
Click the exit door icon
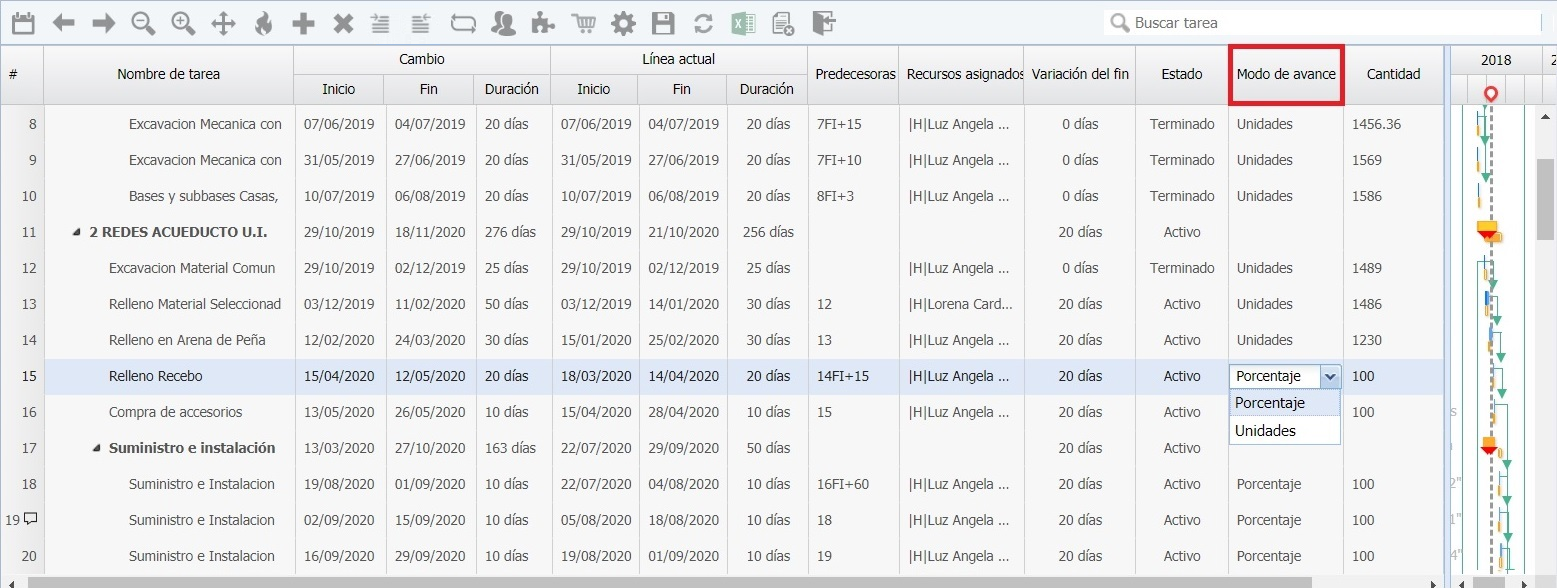coord(823,23)
